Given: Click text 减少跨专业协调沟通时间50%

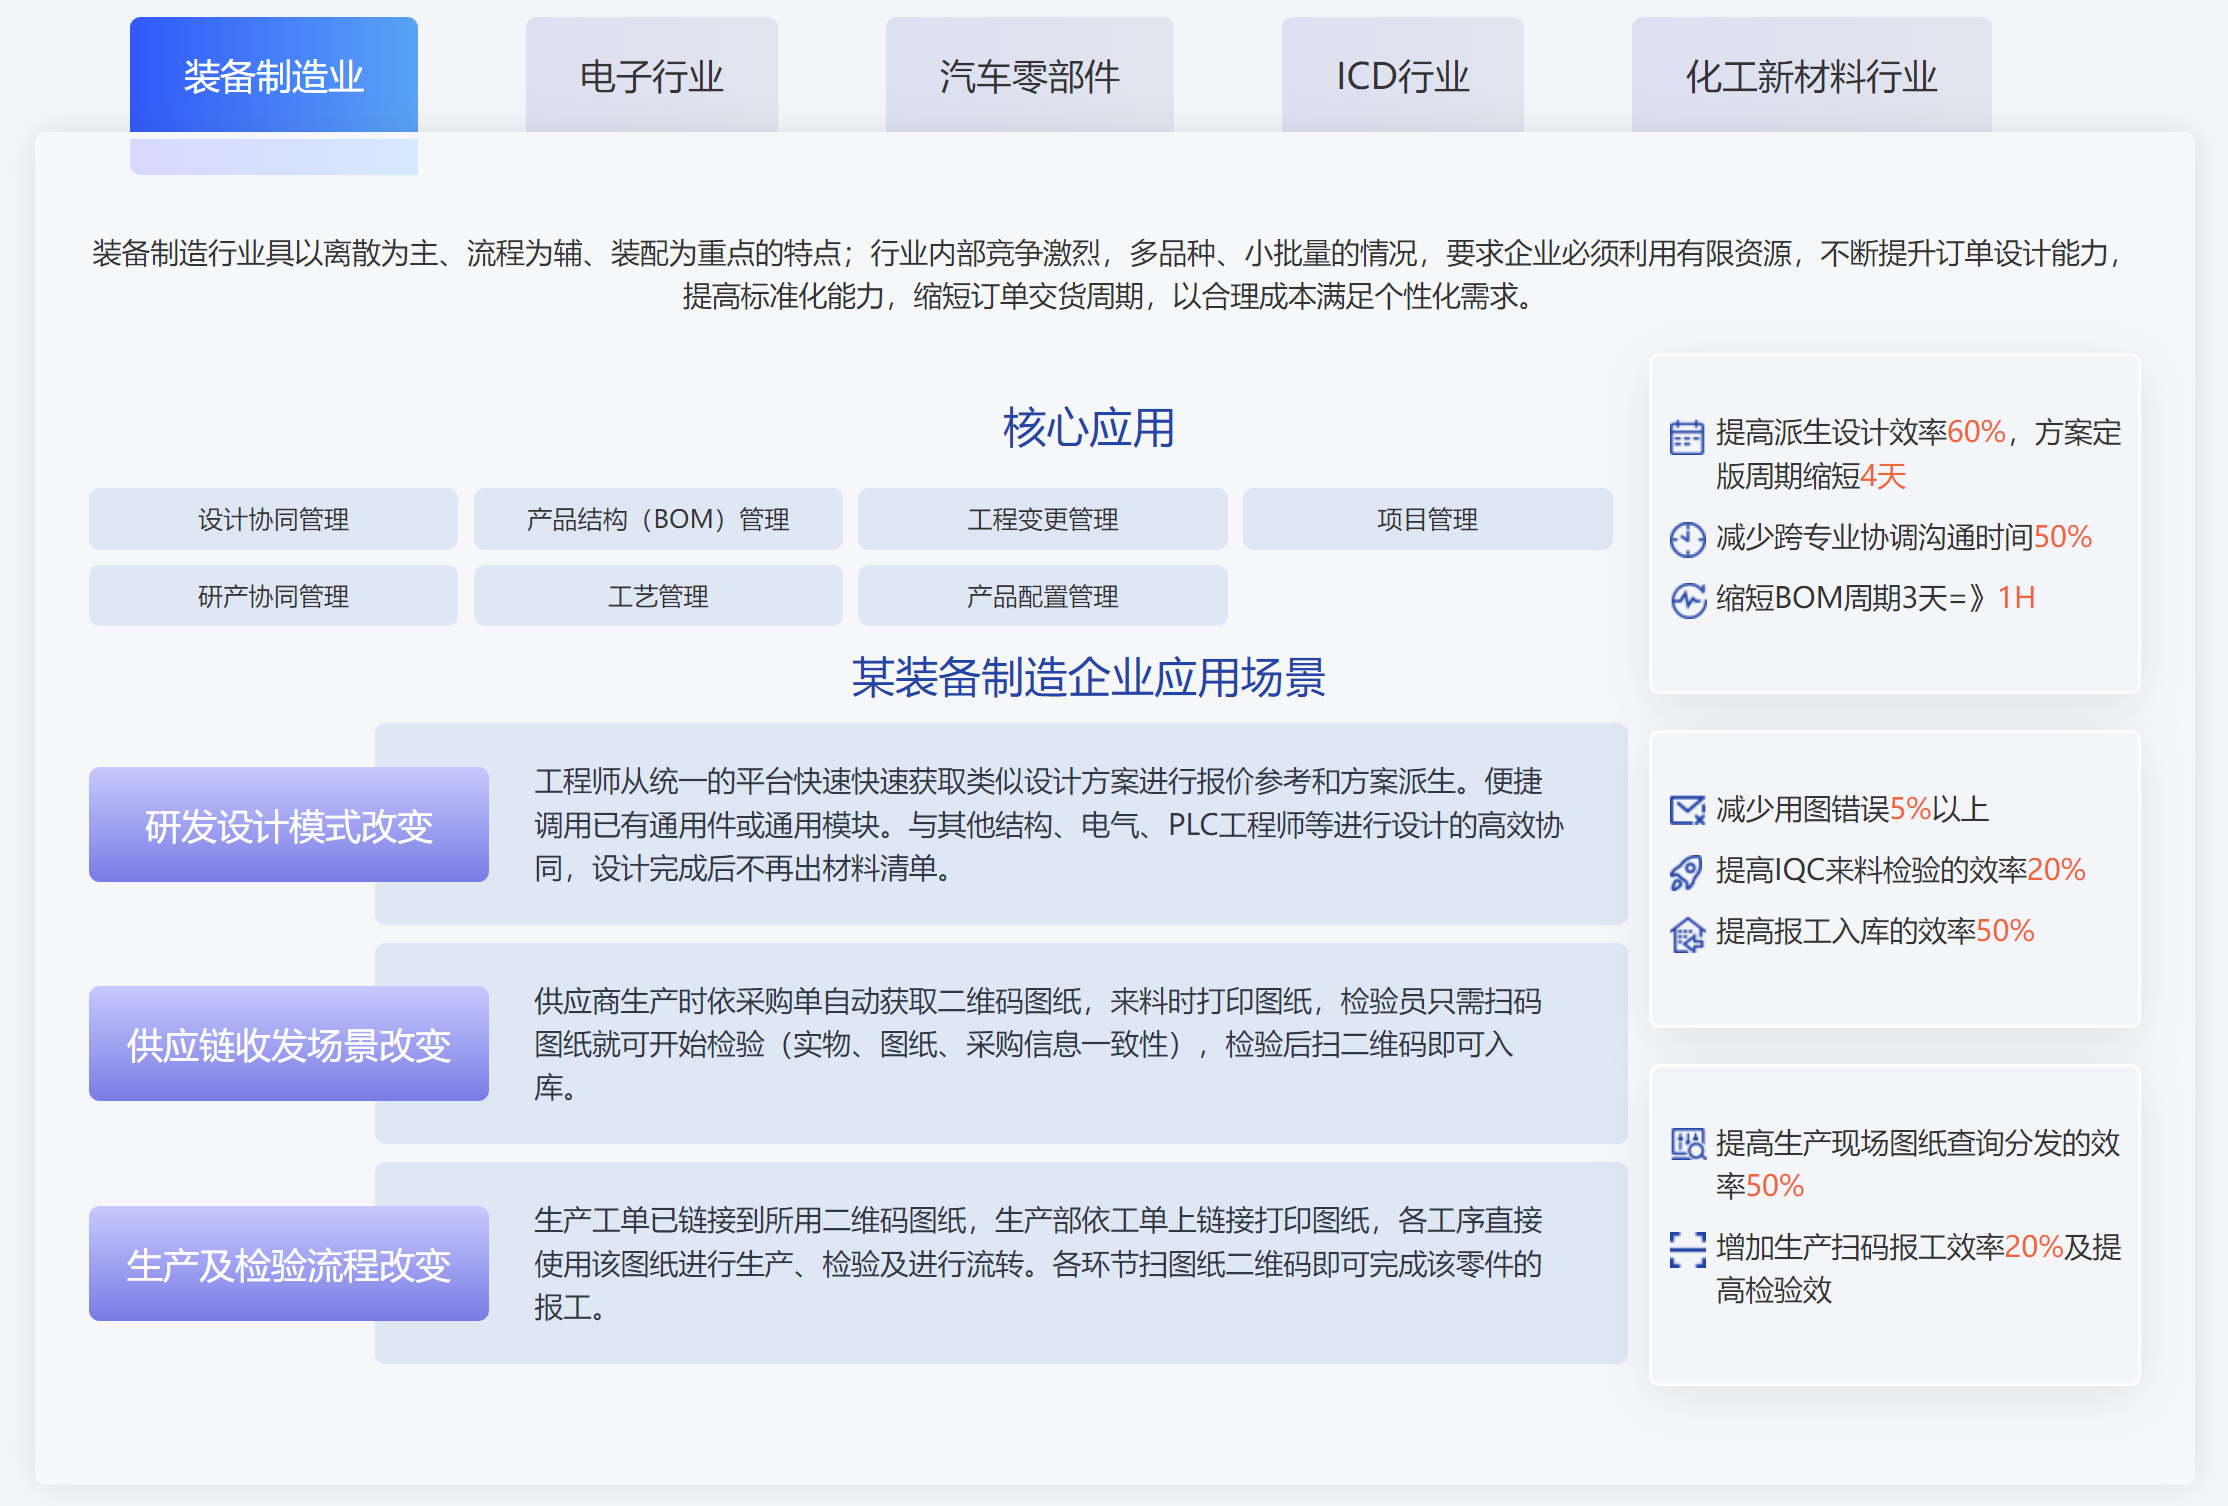Looking at the screenshot, I should 1904,537.
